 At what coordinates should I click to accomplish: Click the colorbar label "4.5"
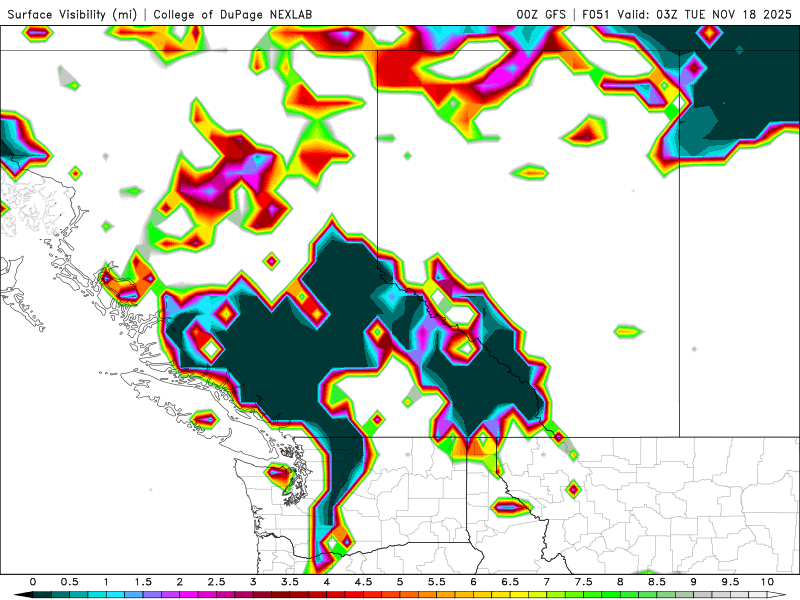[363, 582]
